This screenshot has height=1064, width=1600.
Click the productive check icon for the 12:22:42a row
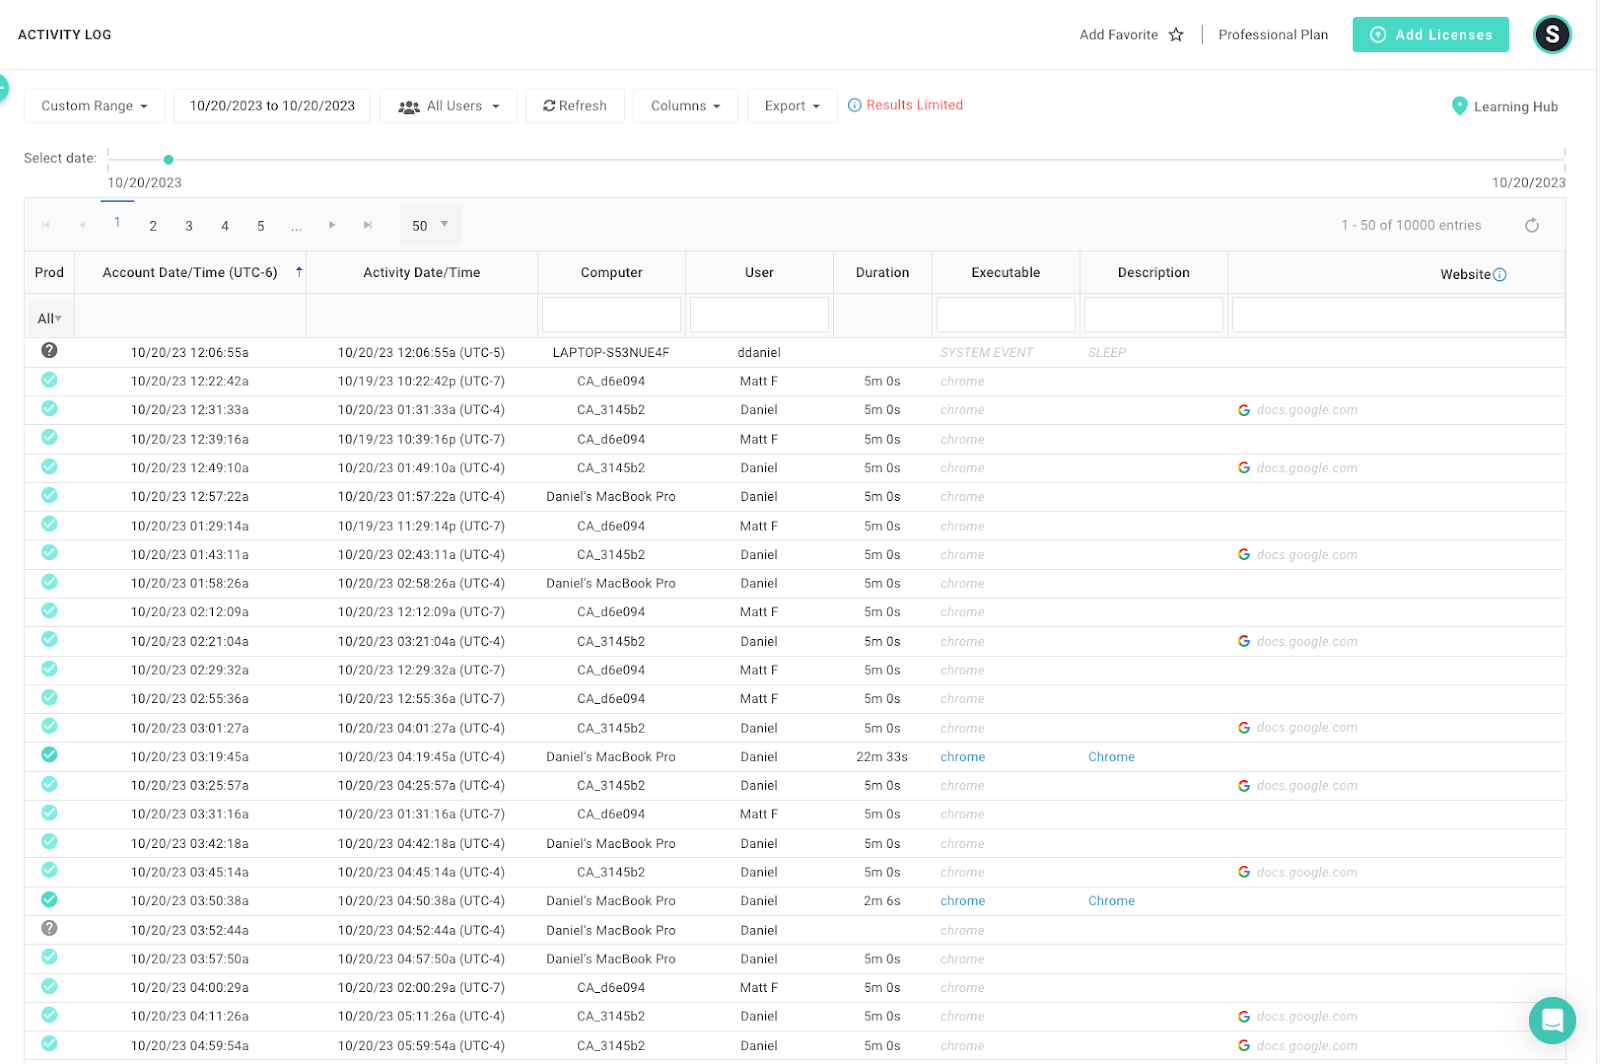49,379
